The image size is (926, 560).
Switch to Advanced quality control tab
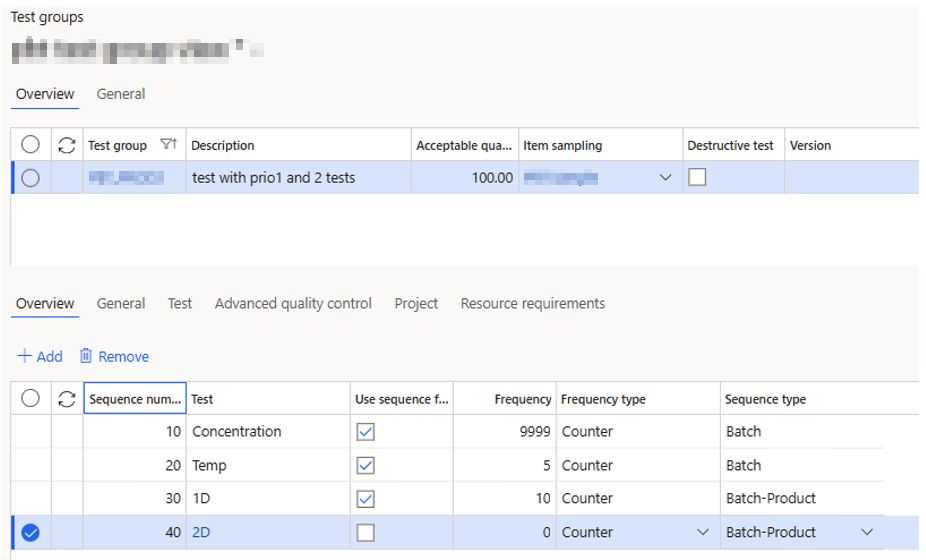(x=293, y=303)
